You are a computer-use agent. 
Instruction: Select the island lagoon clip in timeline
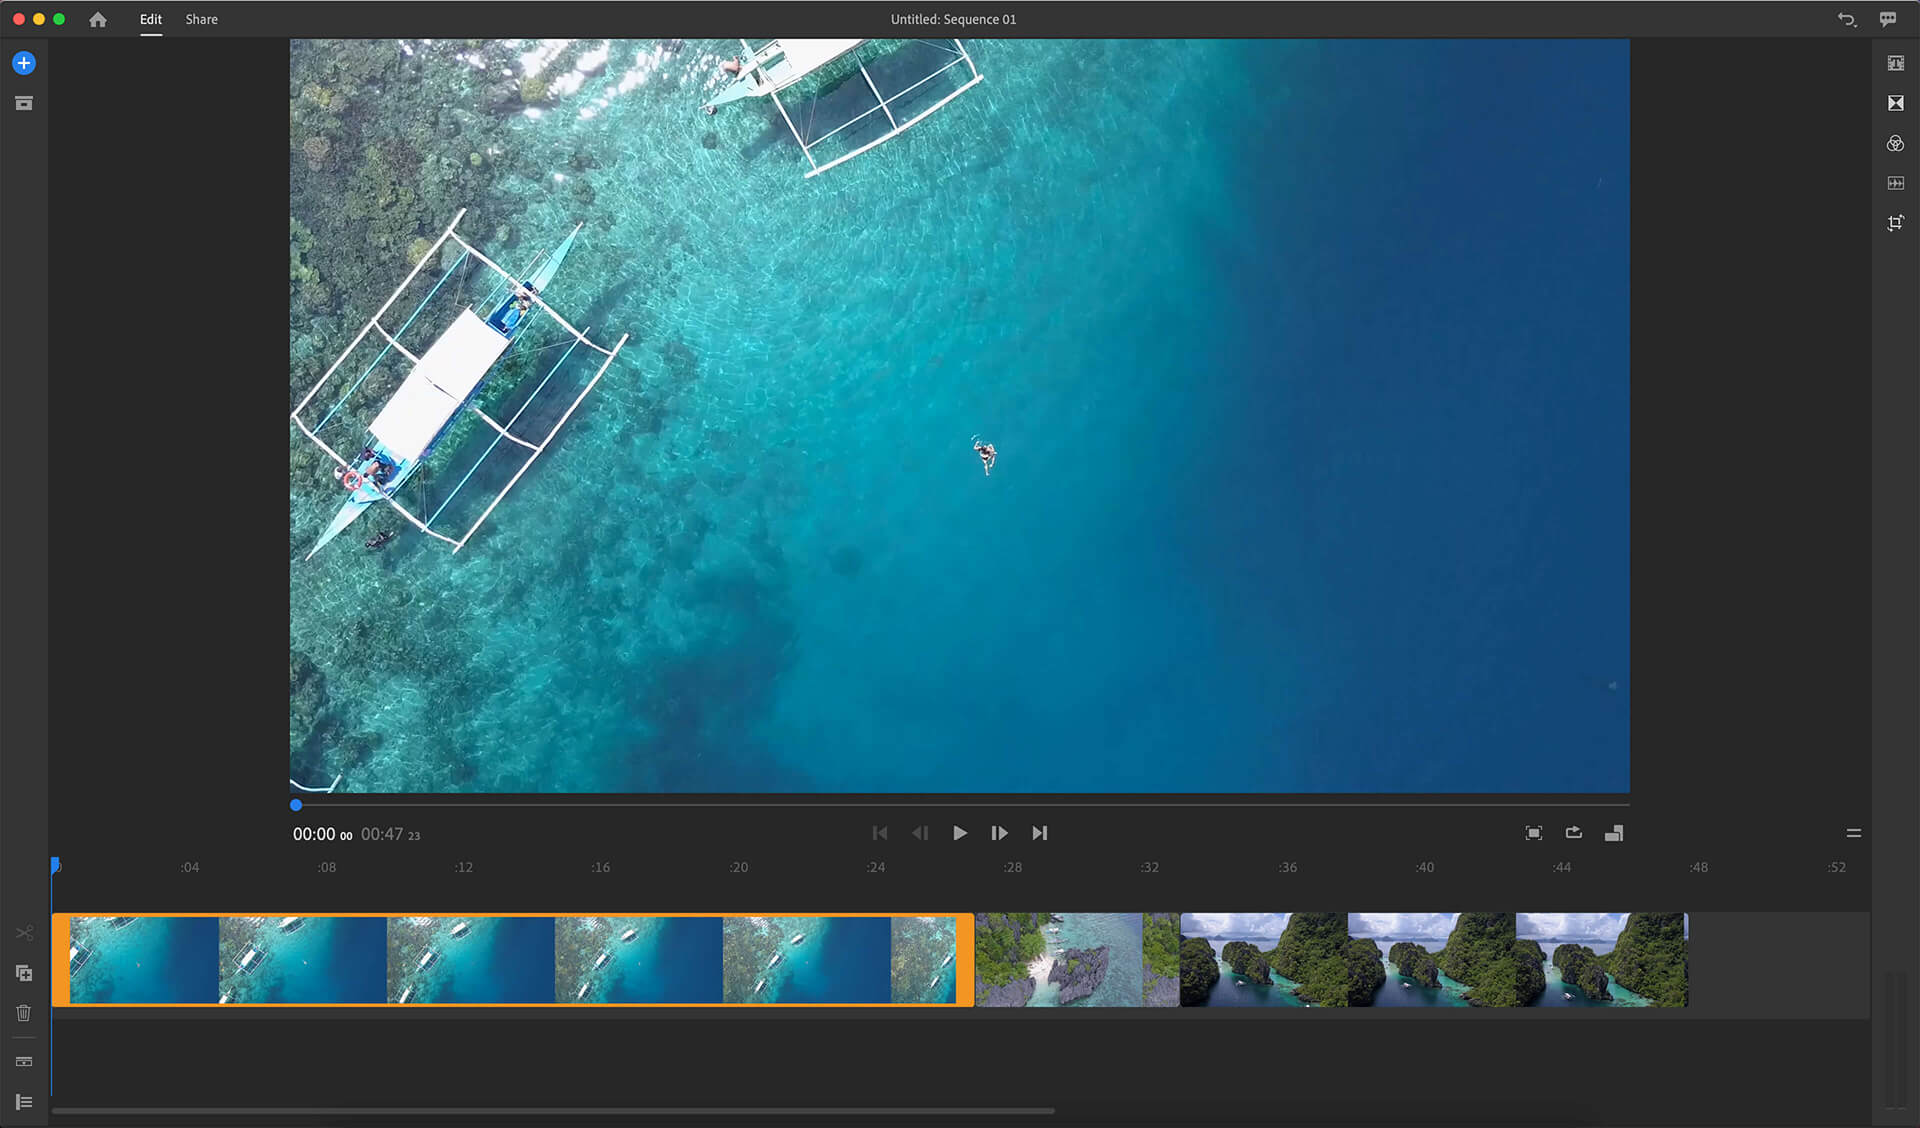pos(1434,959)
